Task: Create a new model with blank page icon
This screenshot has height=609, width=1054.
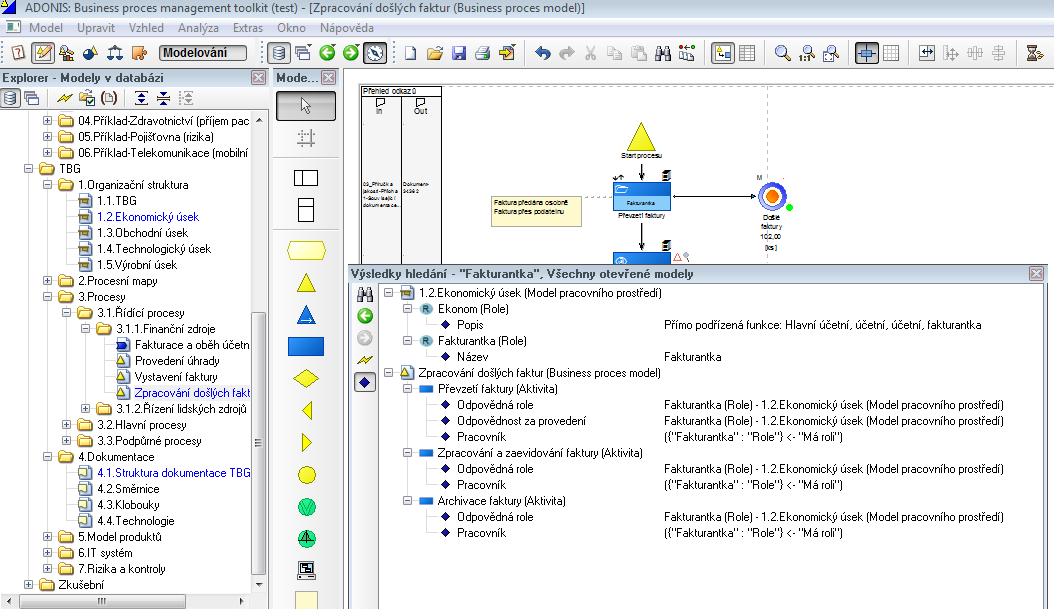Action: coord(411,53)
